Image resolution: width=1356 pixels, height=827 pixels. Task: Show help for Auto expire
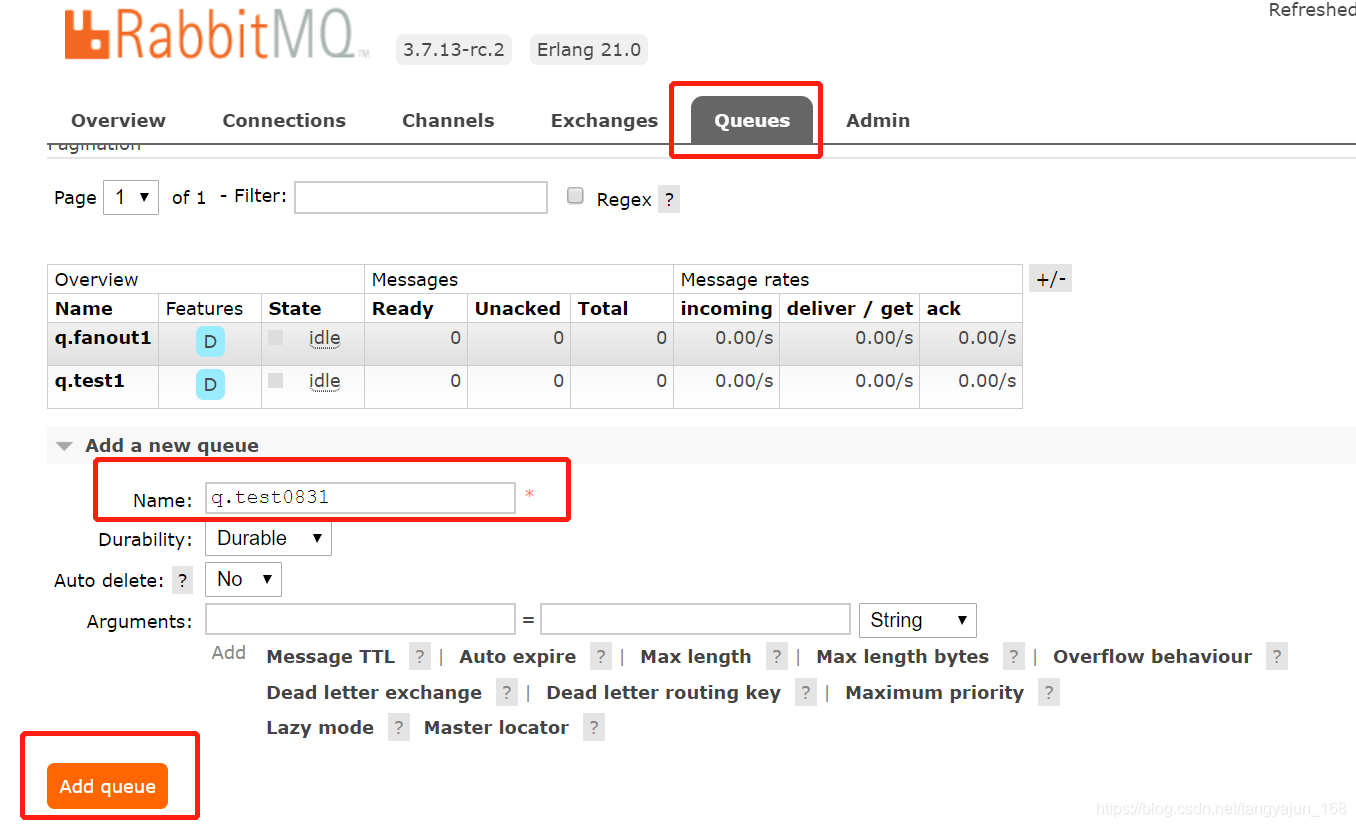(x=601, y=657)
